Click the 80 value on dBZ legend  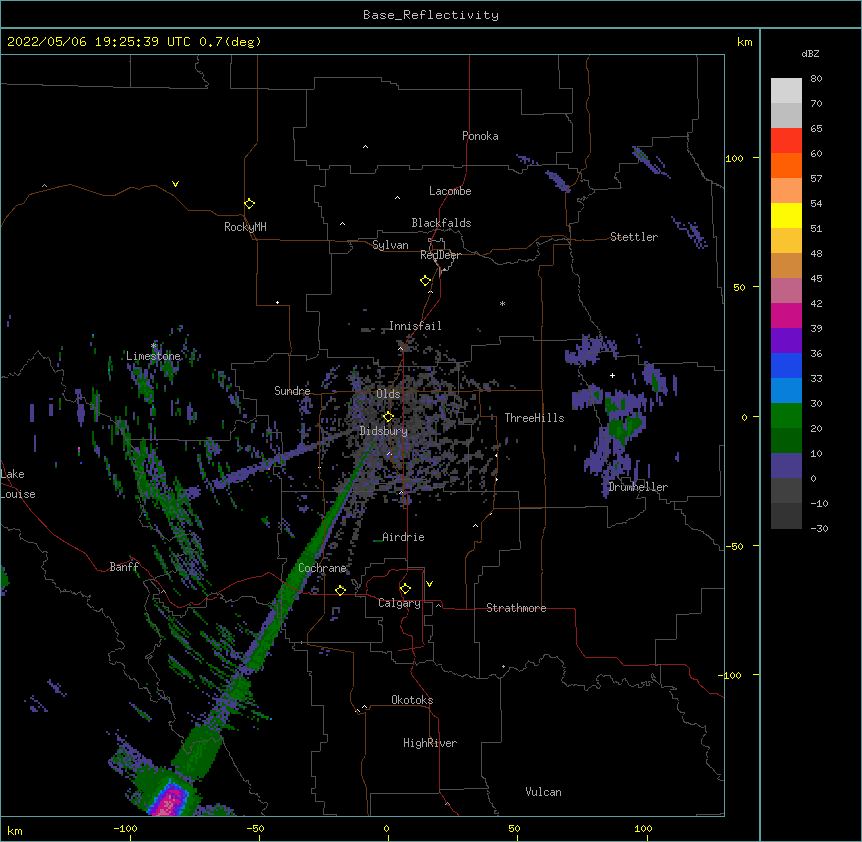pyautogui.click(x=816, y=79)
